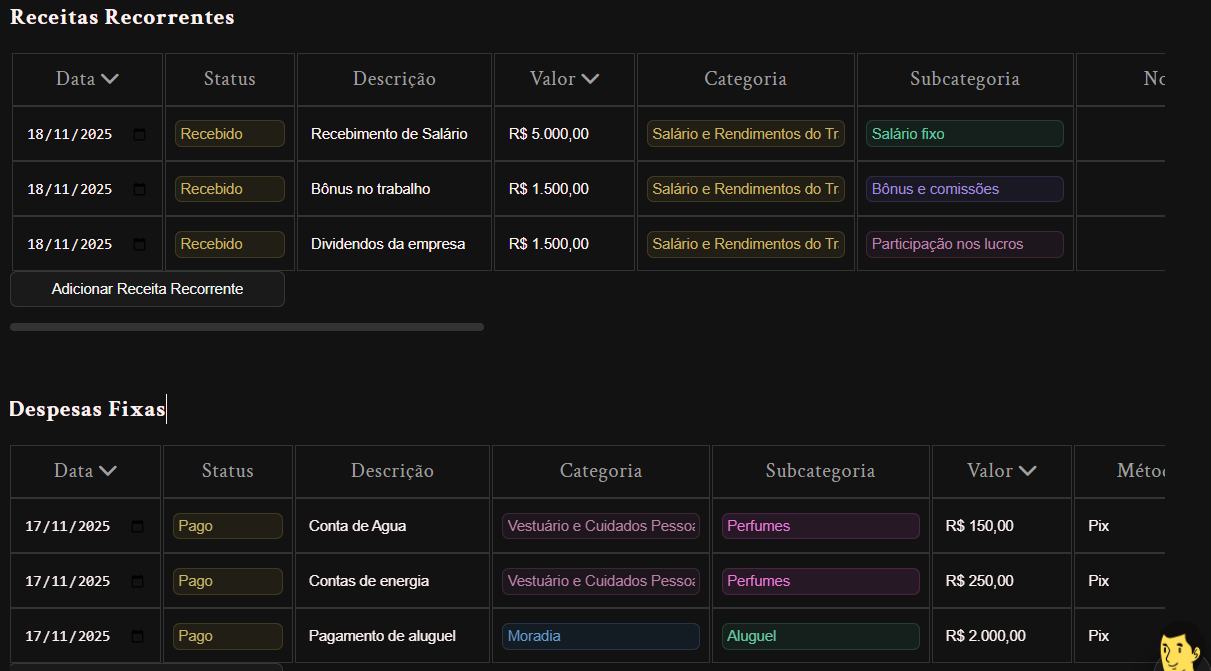Open Participação nos lucros subcategory selector
1211x671 pixels.
[964, 244]
